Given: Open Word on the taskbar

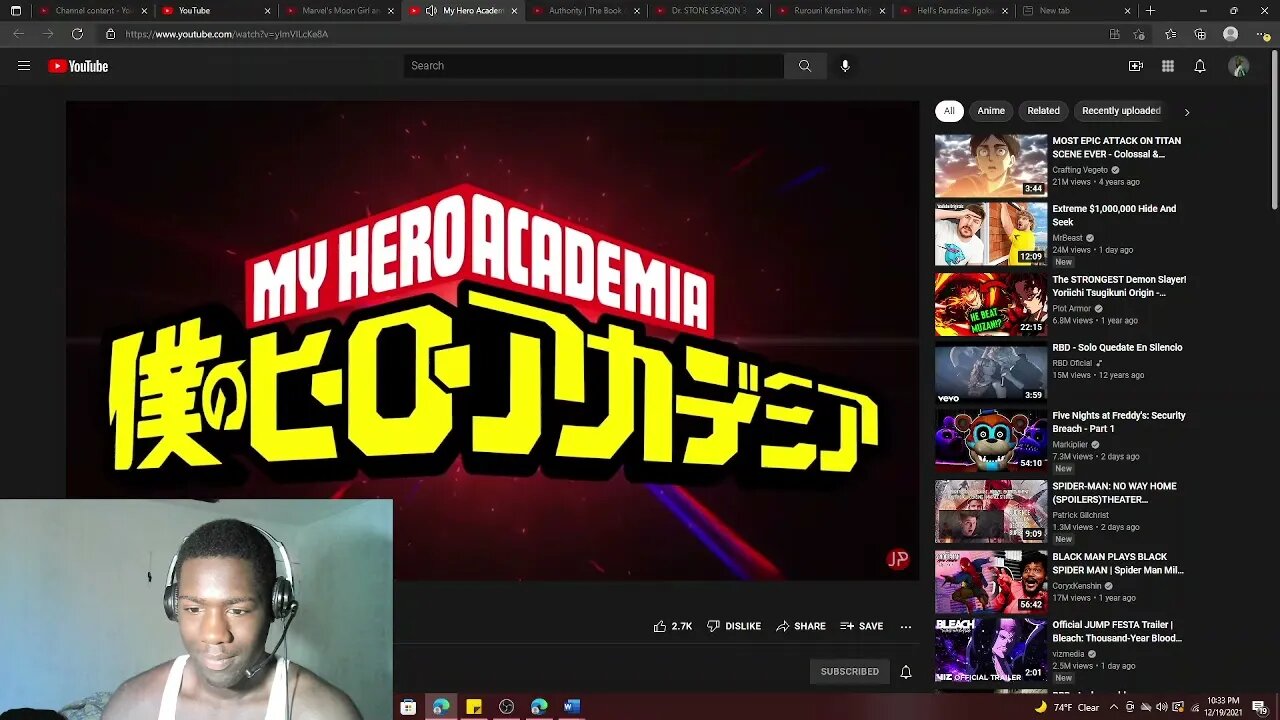Looking at the screenshot, I should tap(572, 707).
